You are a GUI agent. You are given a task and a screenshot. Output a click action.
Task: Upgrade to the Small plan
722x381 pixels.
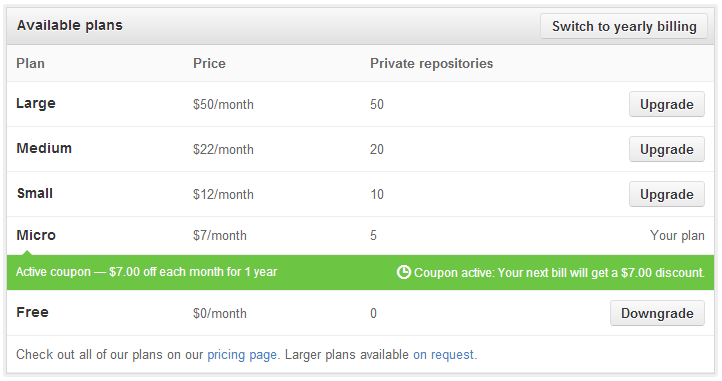tap(667, 194)
